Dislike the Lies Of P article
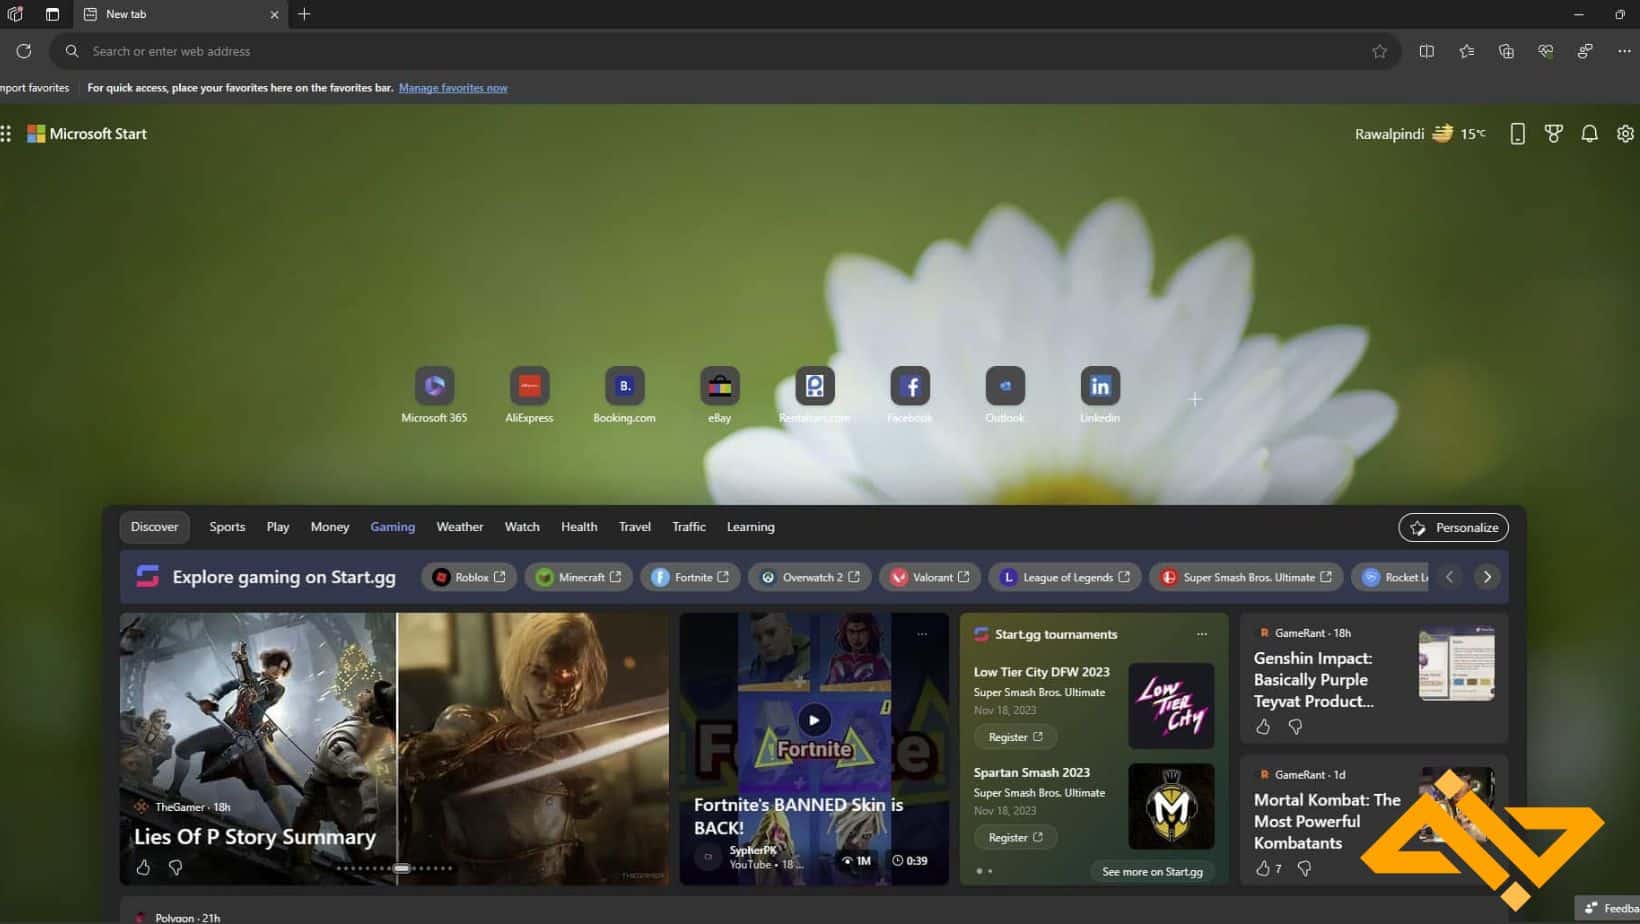This screenshot has width=1640, height=924. [175, 868]
